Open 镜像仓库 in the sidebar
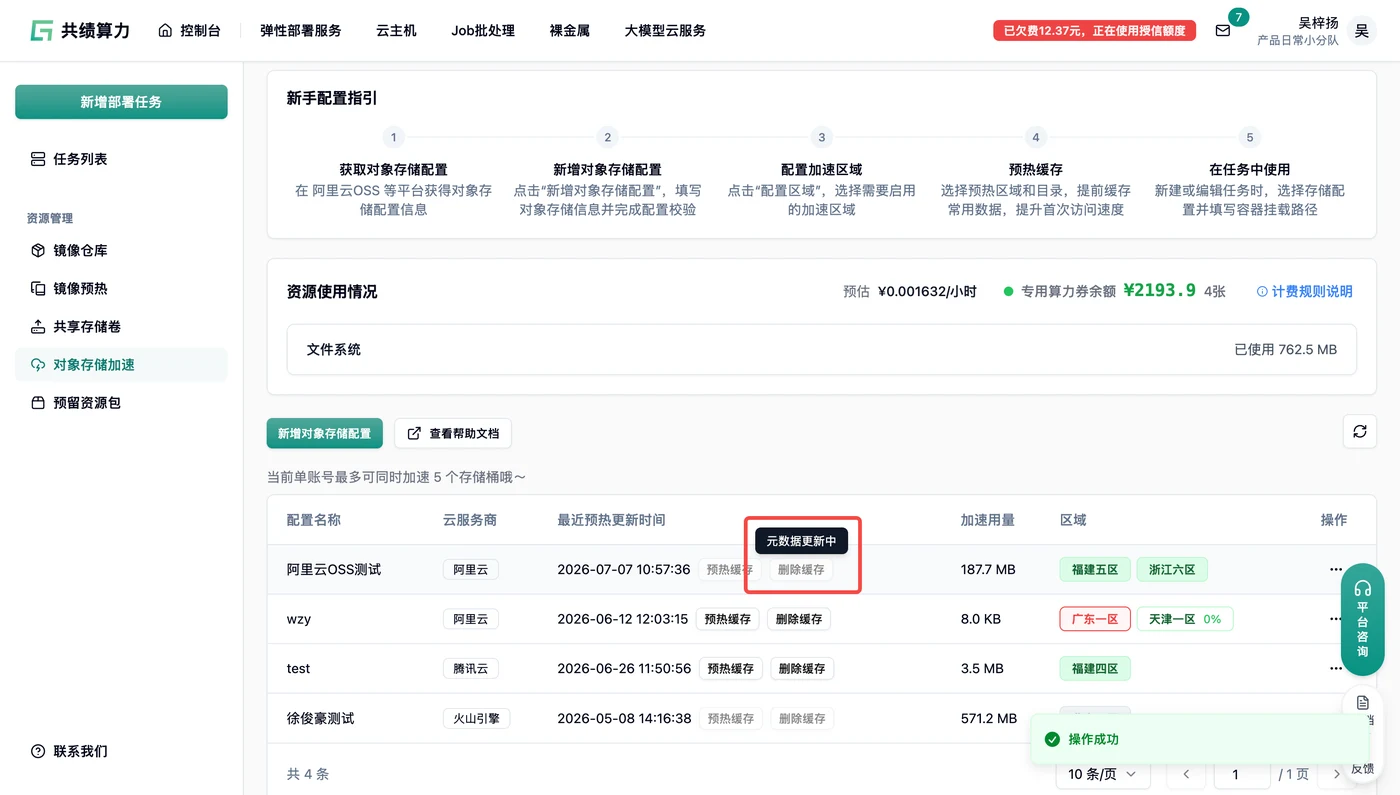 (121, 250)
